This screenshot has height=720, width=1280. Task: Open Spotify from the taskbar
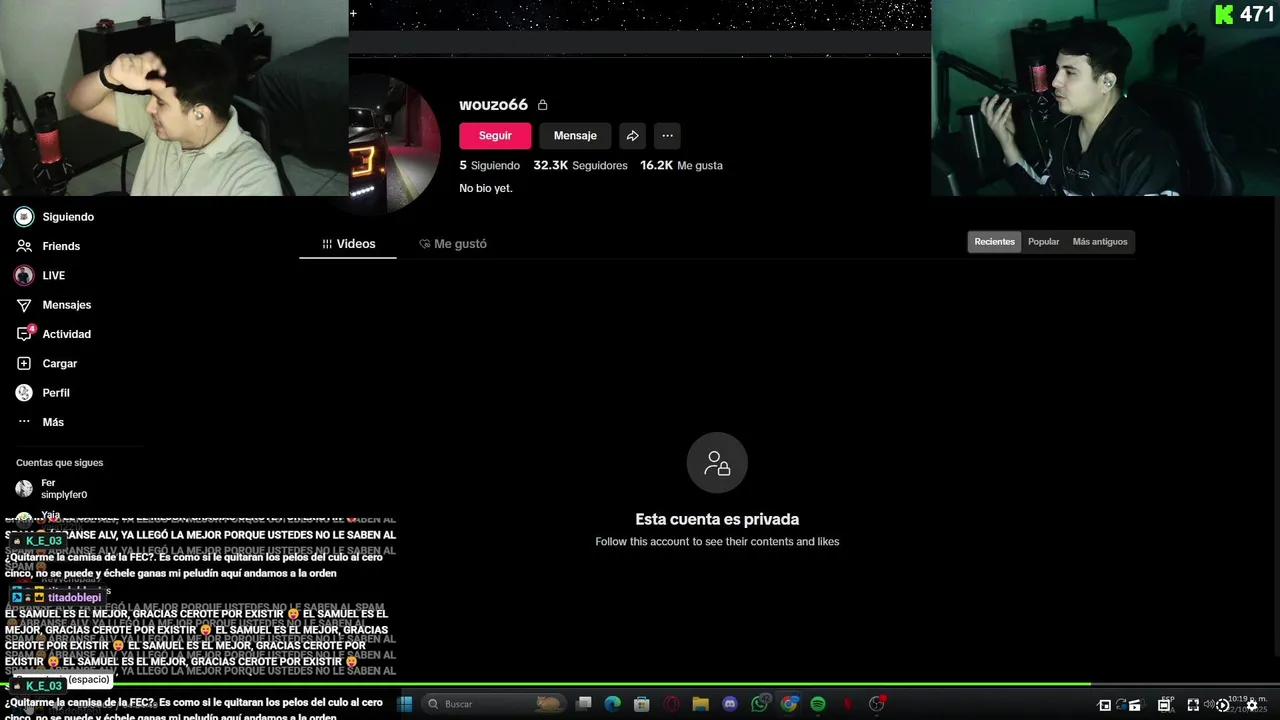coord(818,704)
